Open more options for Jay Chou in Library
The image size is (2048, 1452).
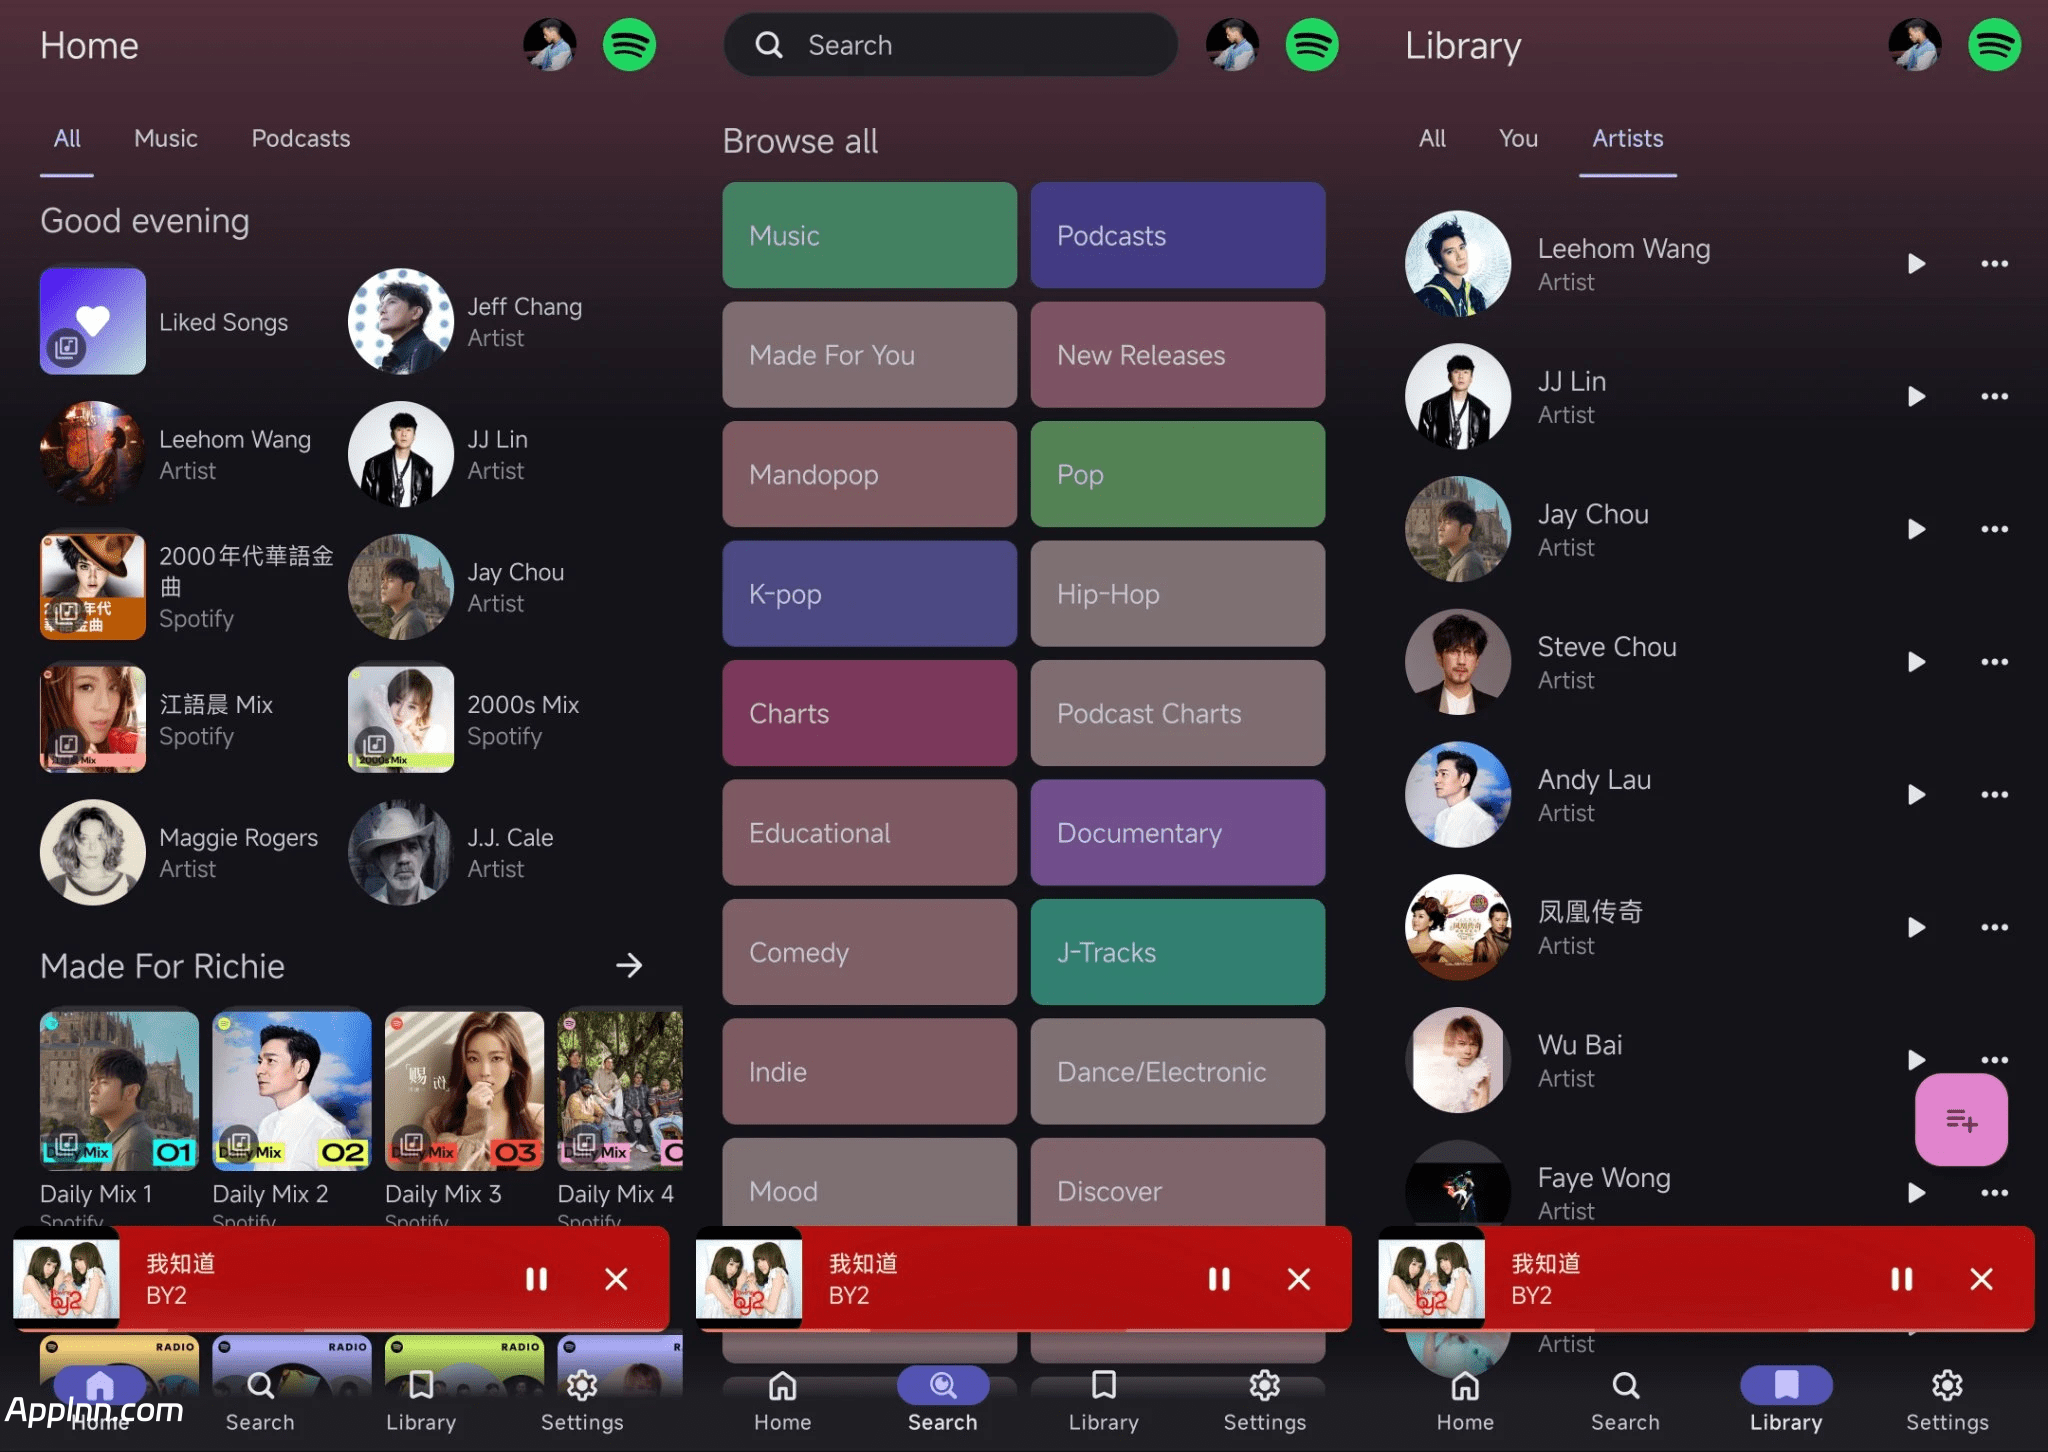[1994, 529]
